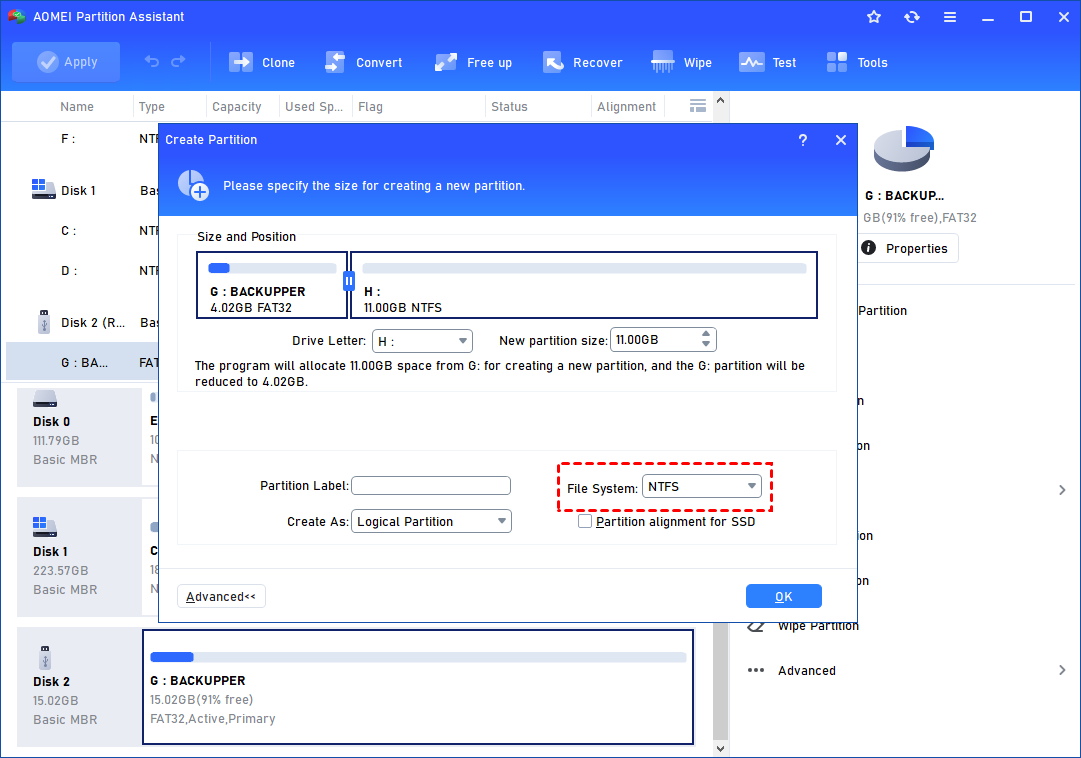Sort by the Type column header
1081x758 pixels.
[152, 107]
